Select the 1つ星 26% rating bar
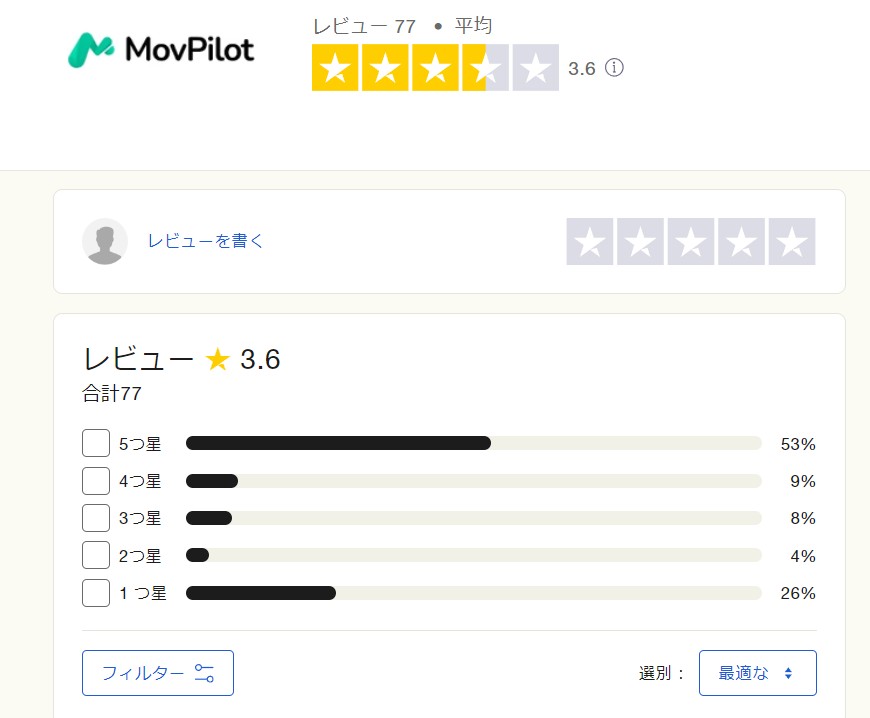Image resolution: width=870 pixels, height=718 pixels. coord(473,593)
